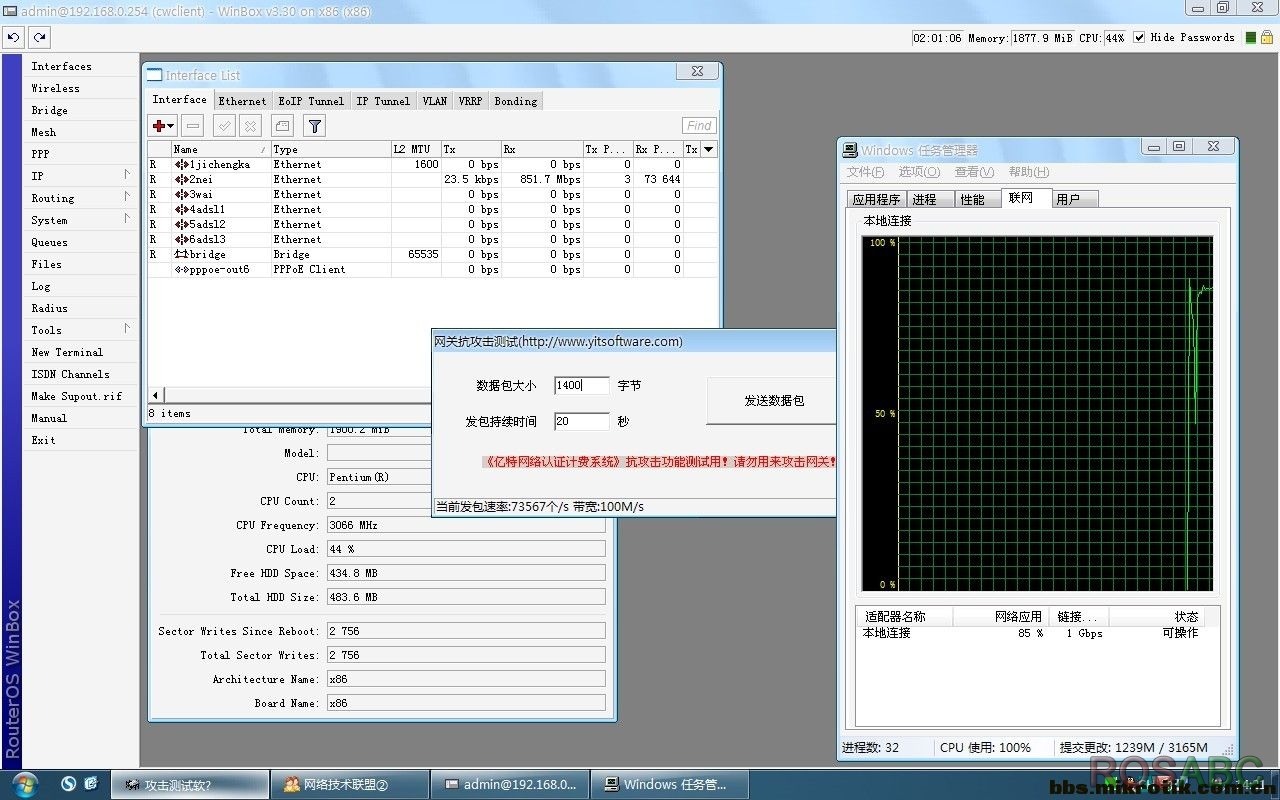Viewport: 1280px width, 800px height.
Task: Click the horizontal scrollbar left arrow
Action: point(155,395)
